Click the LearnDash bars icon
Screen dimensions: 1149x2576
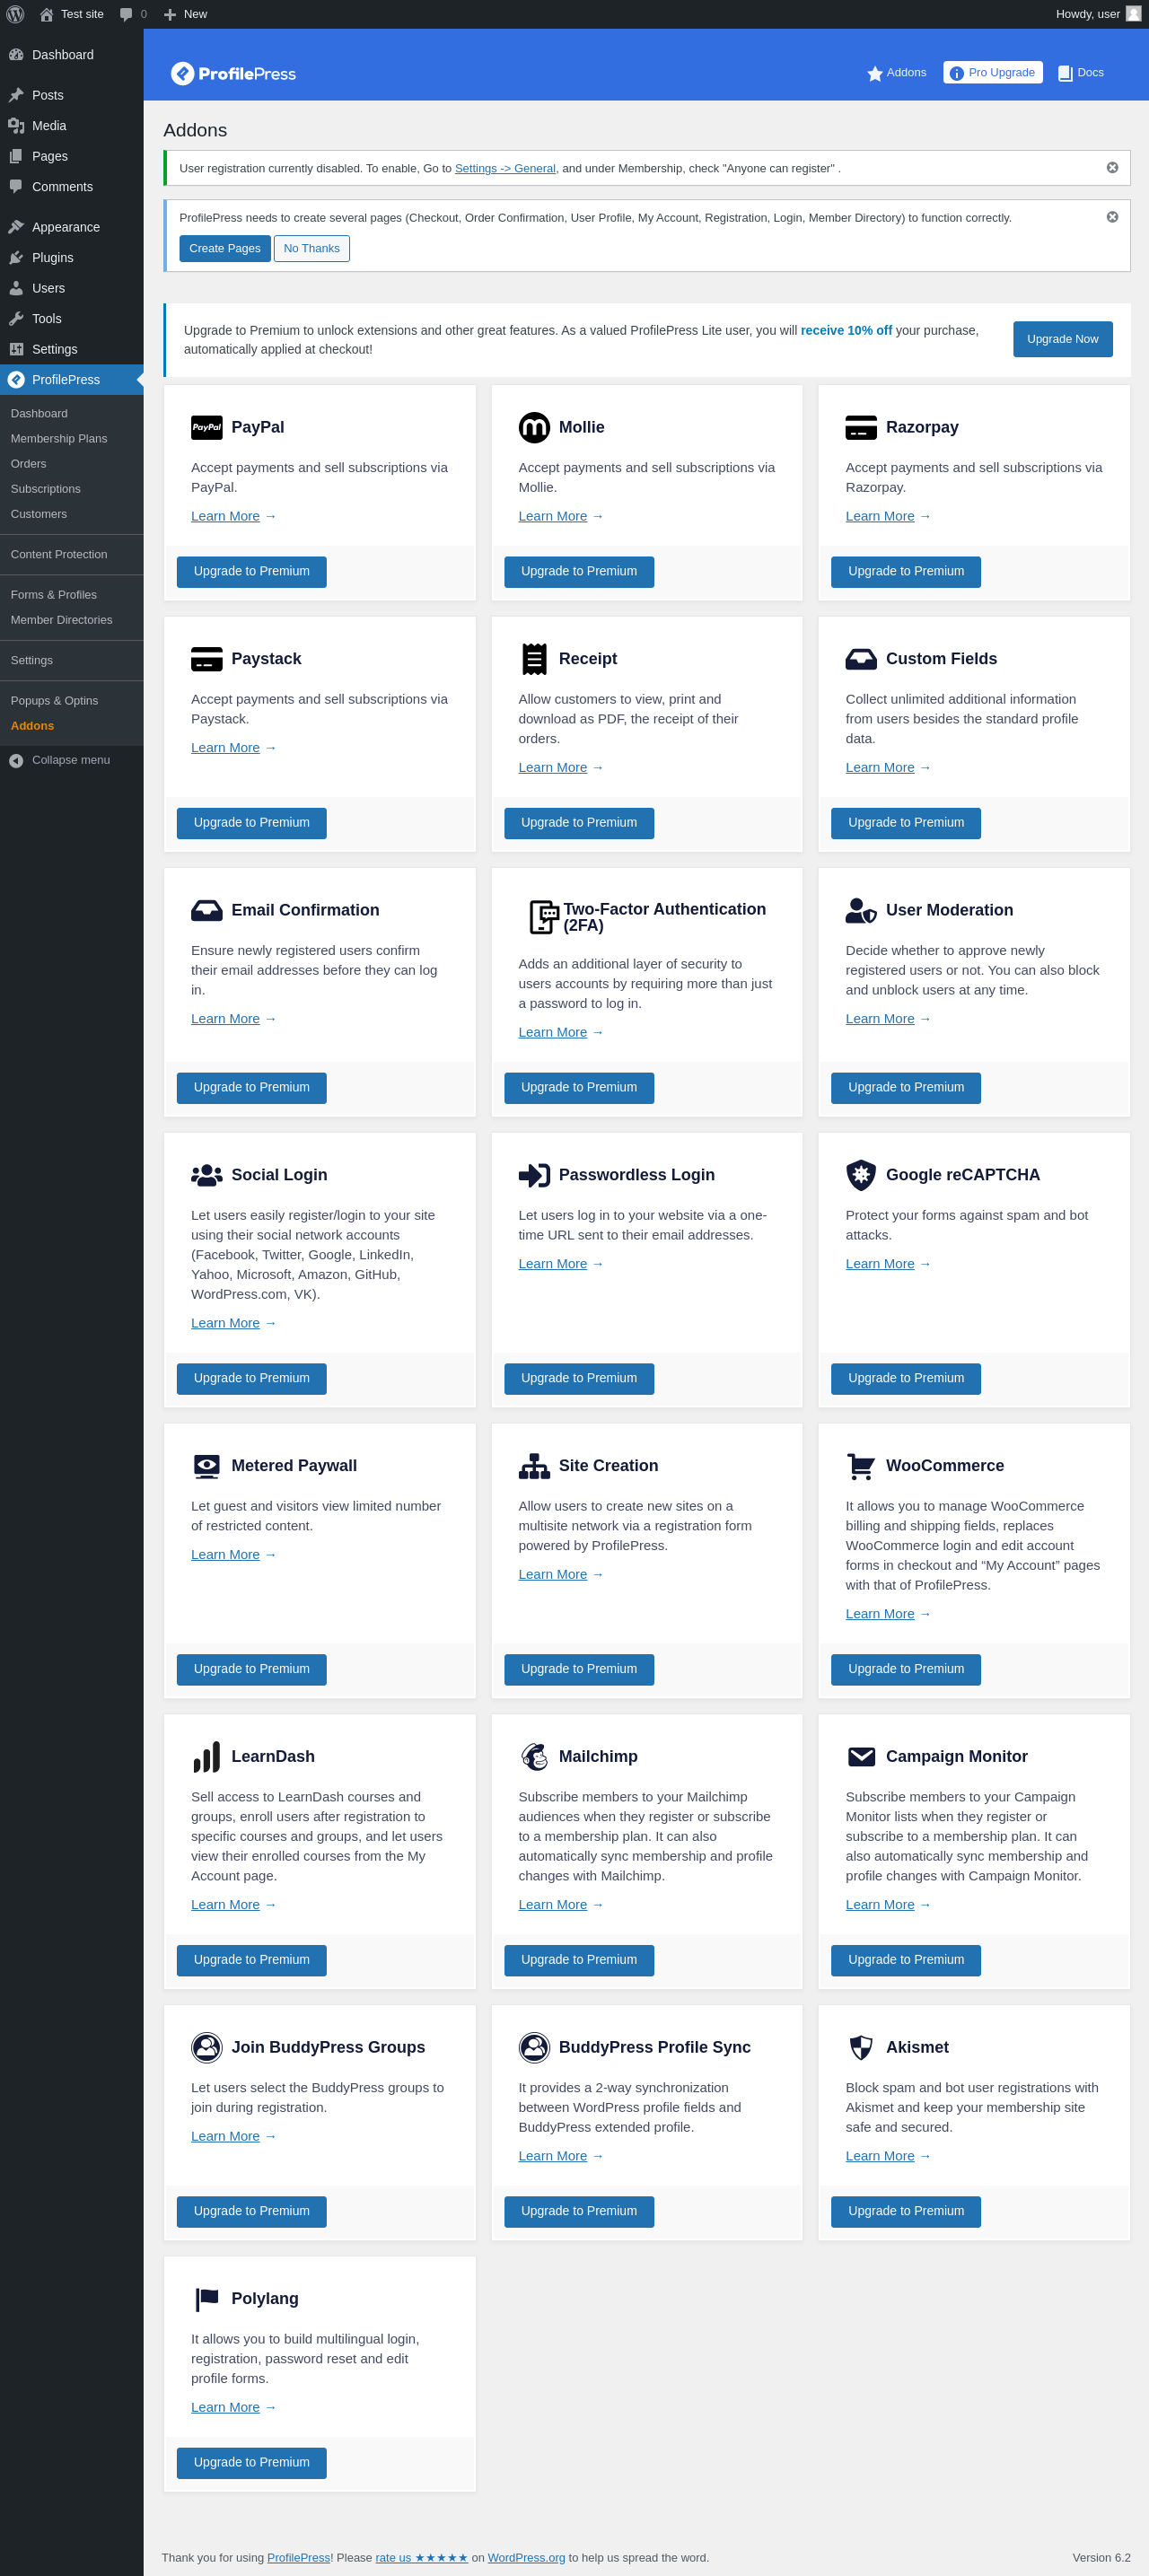click(207, 1757)
